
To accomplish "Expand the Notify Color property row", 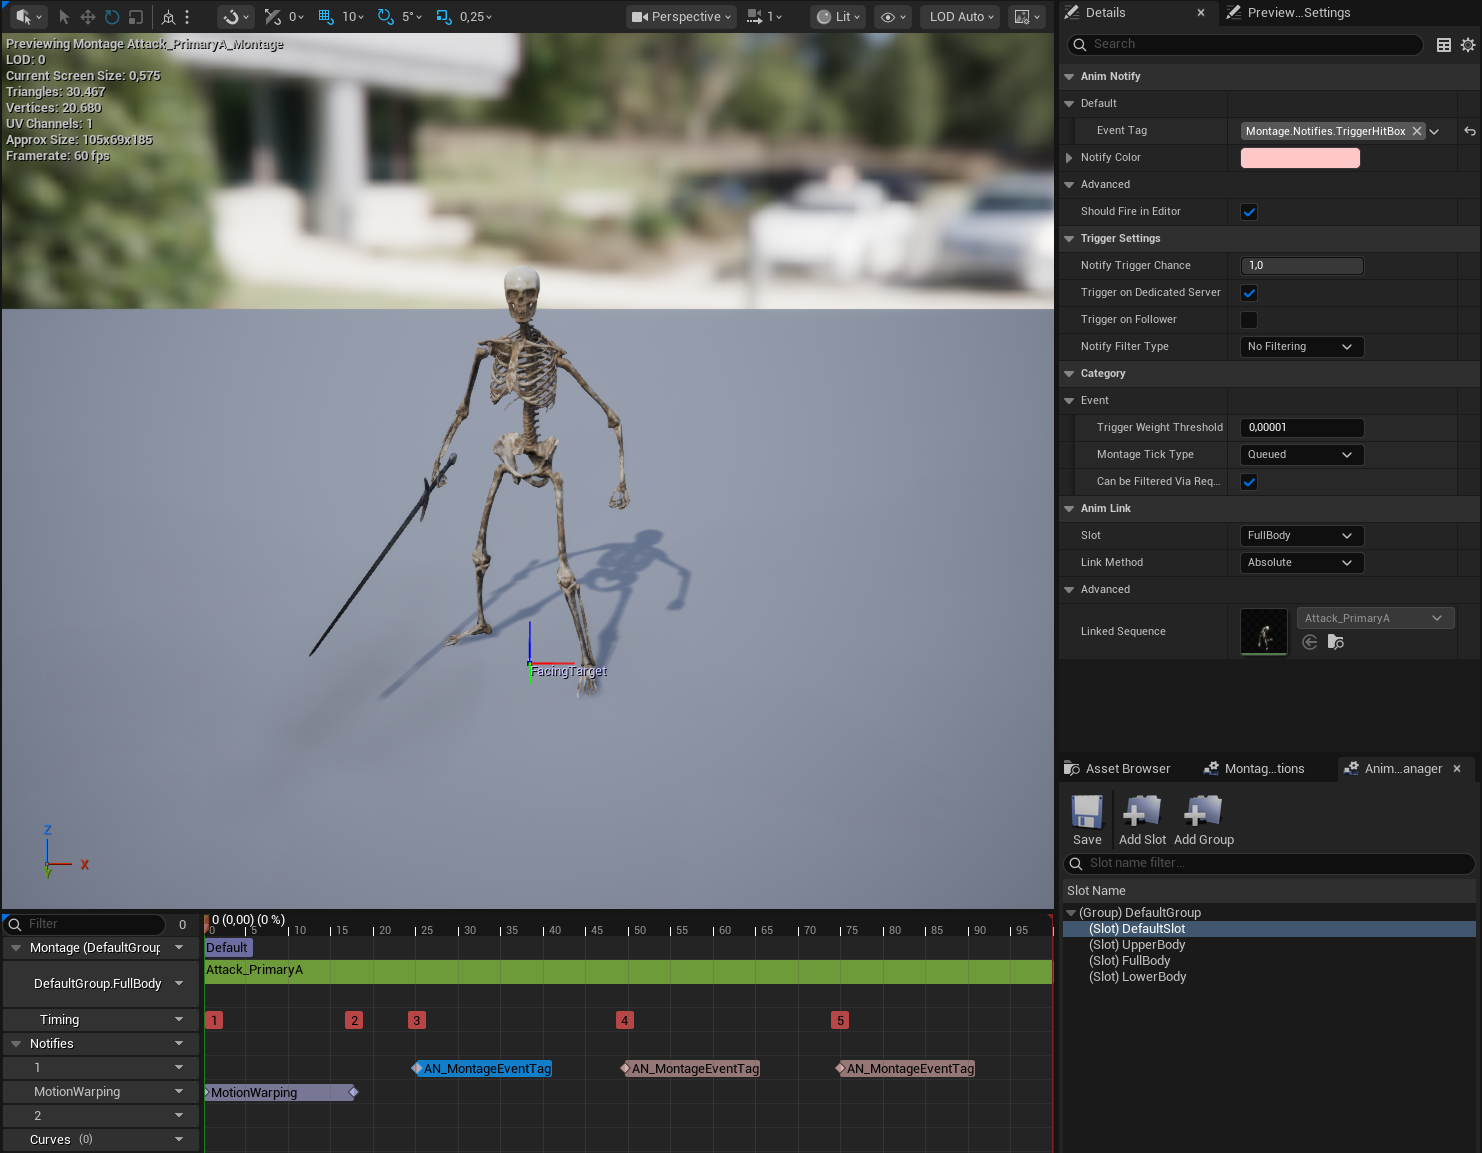I will pyautogui.click(x=1069, y=158).
